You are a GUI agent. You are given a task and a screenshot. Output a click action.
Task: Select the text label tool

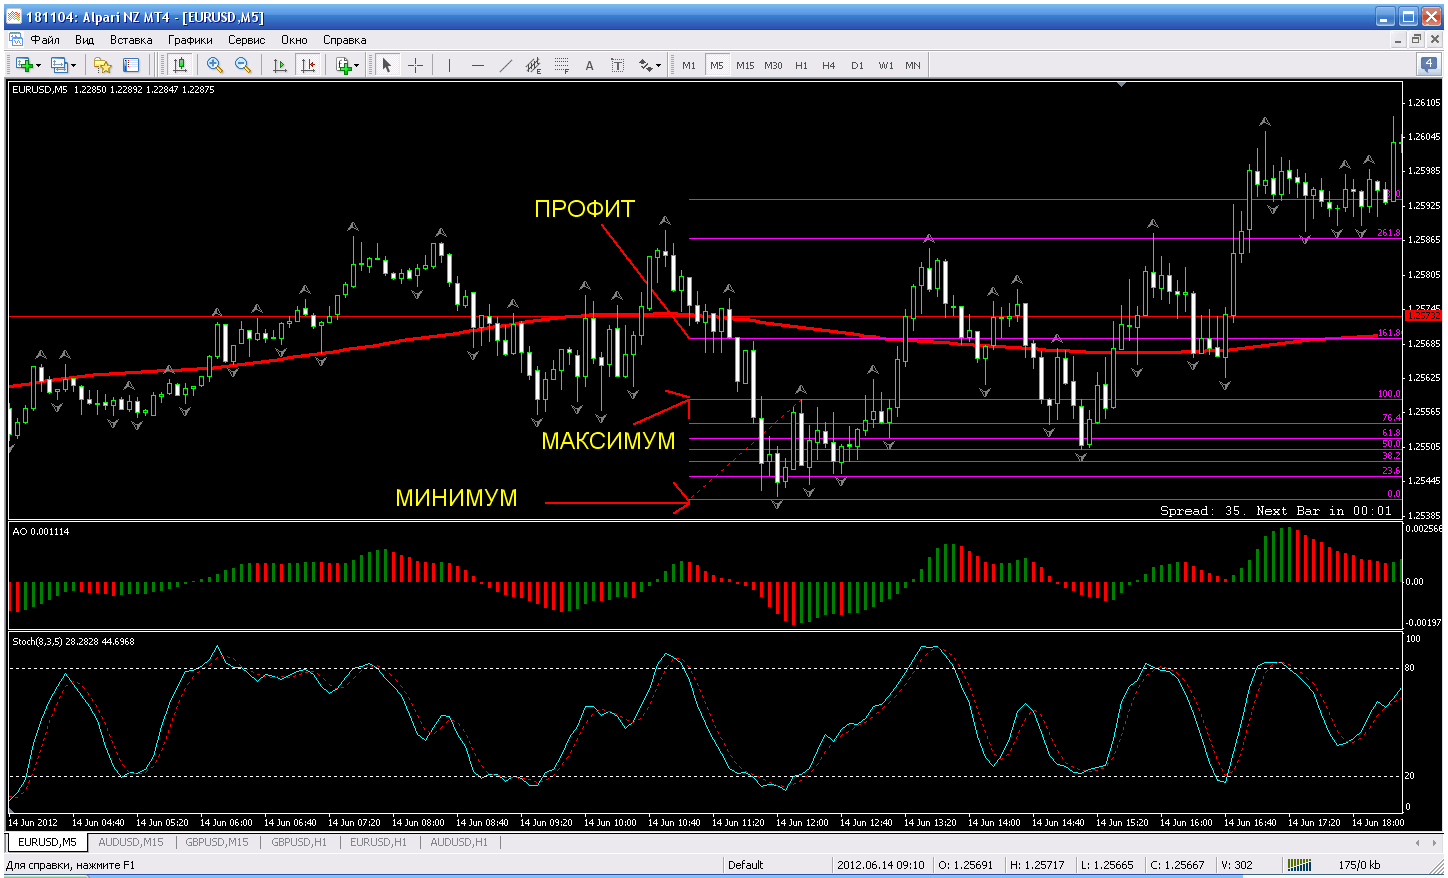pos(618,65)
